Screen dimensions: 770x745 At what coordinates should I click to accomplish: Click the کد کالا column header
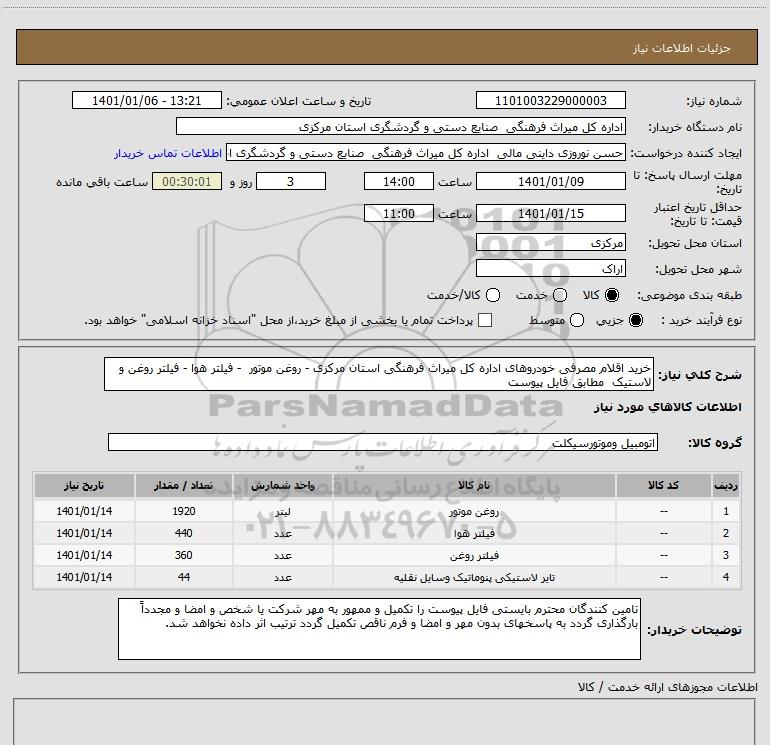663,485
